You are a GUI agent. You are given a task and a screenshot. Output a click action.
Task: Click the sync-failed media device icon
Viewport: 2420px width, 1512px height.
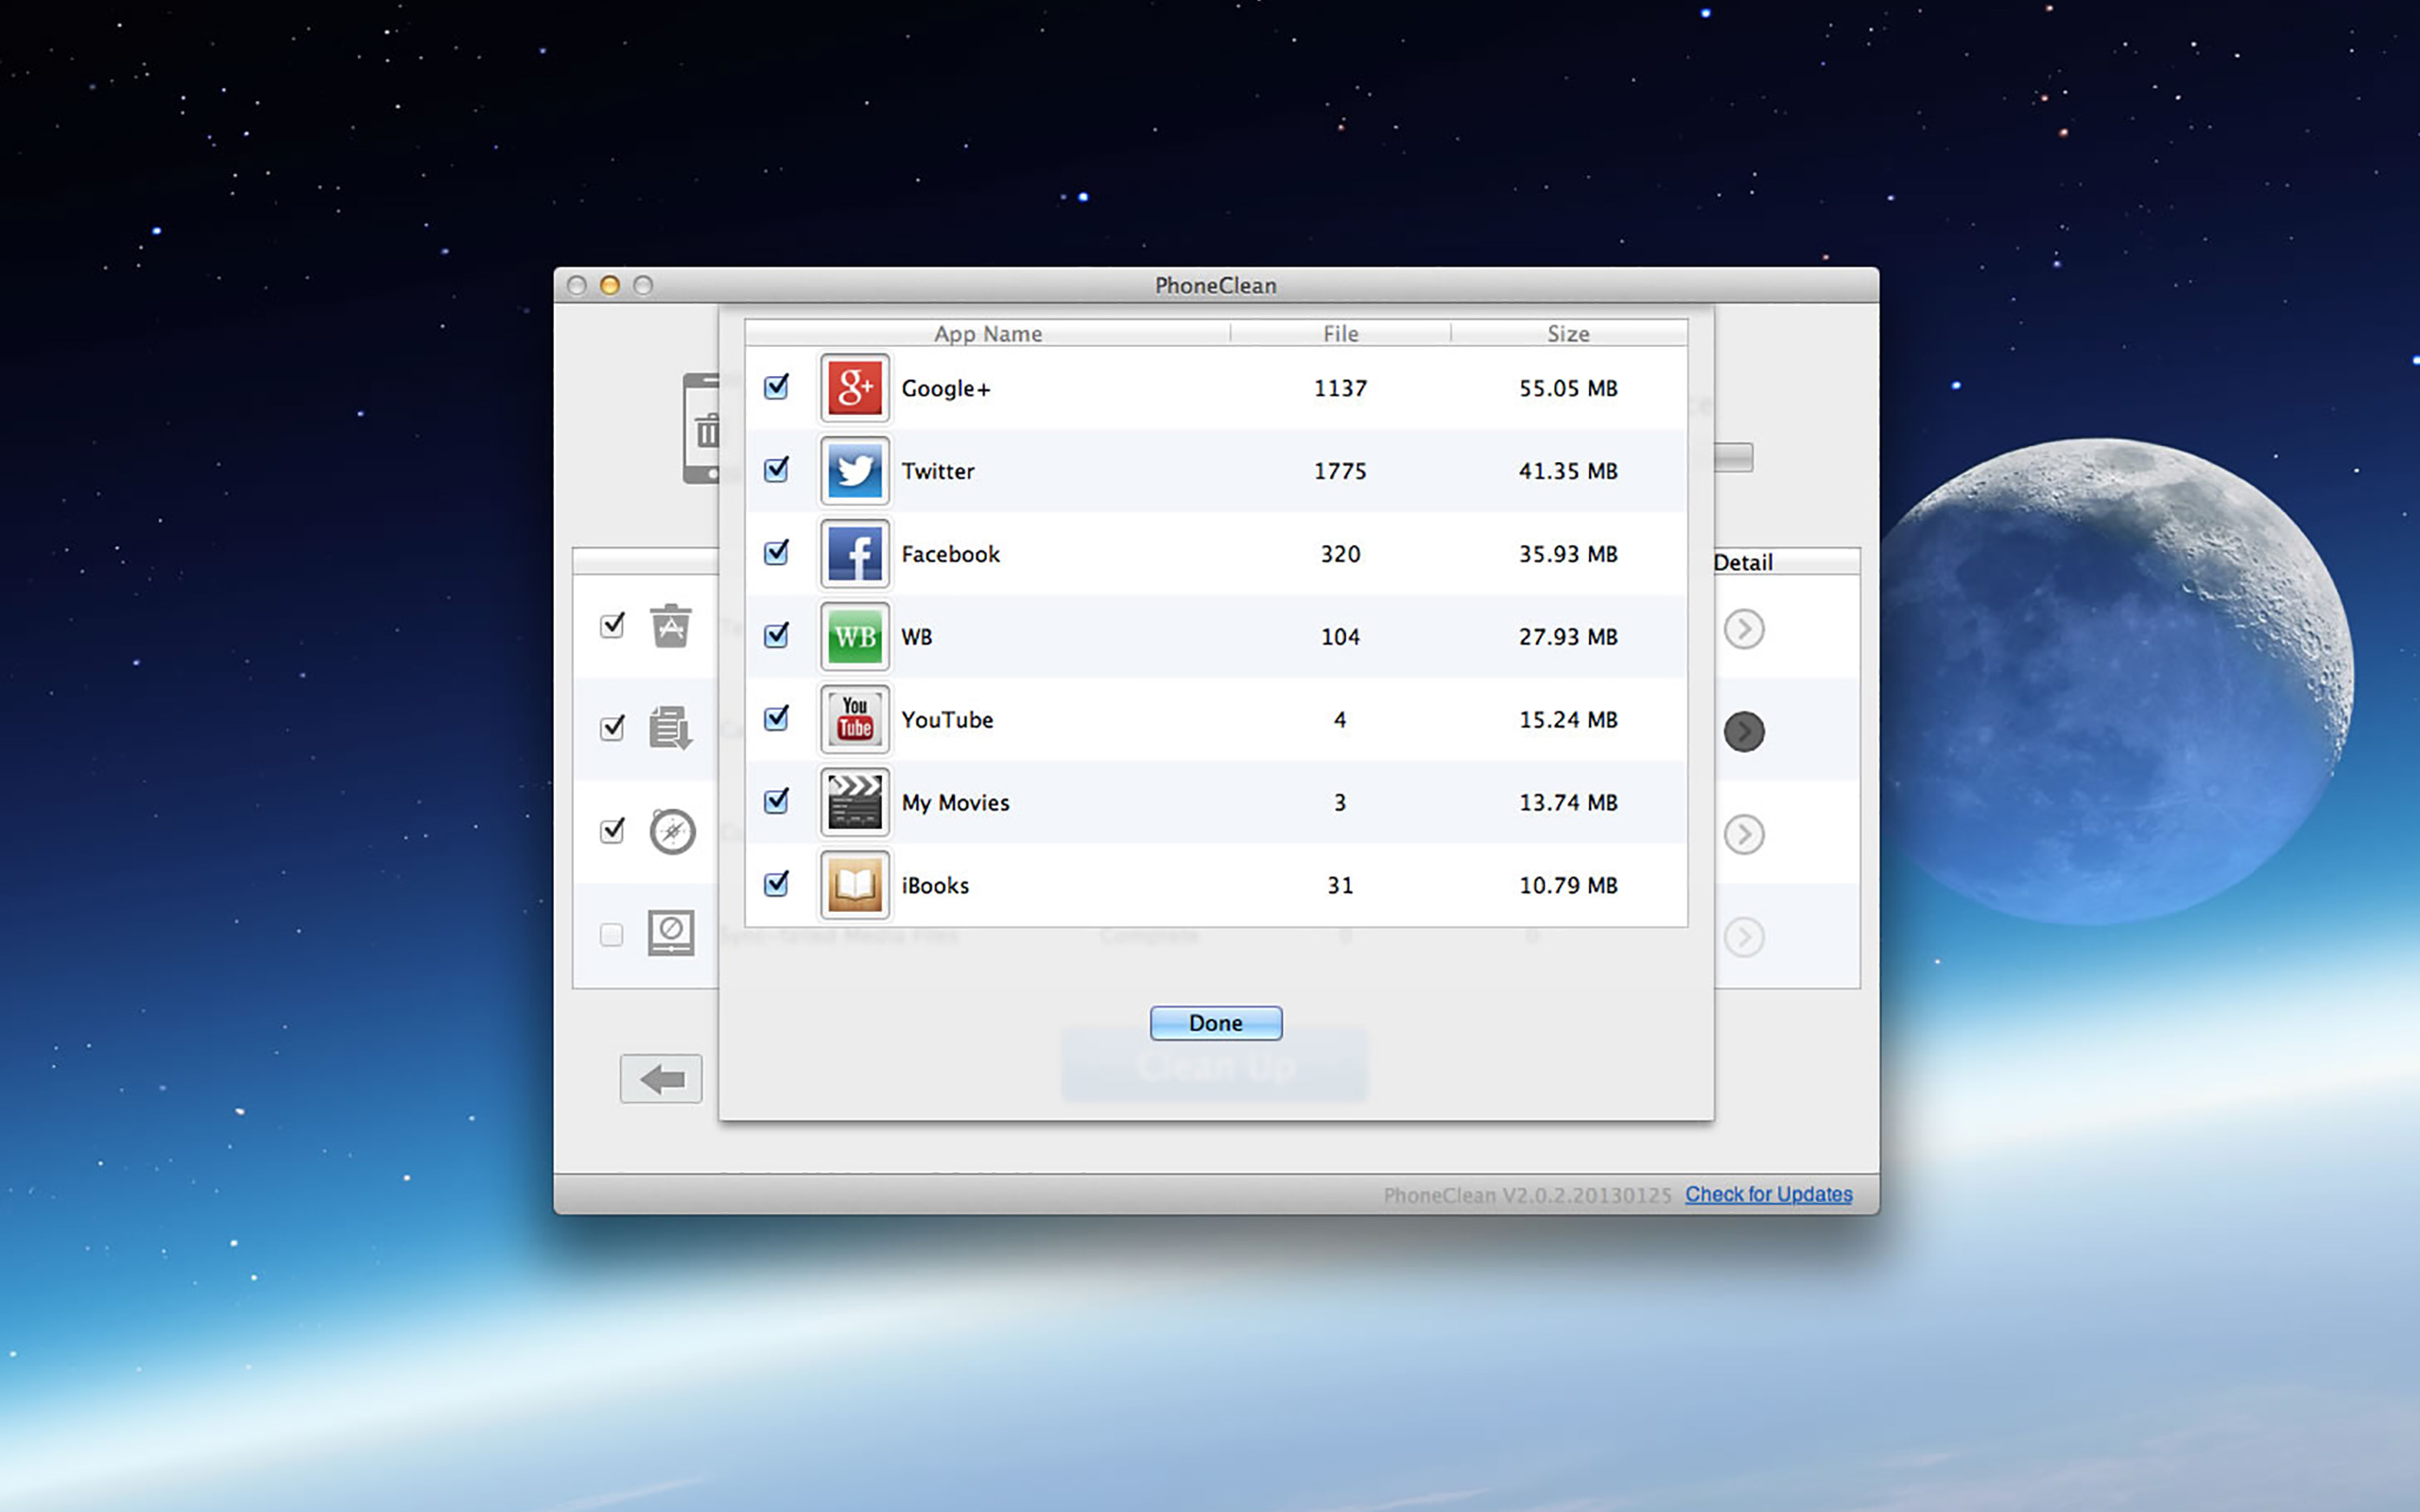point(671,933)
